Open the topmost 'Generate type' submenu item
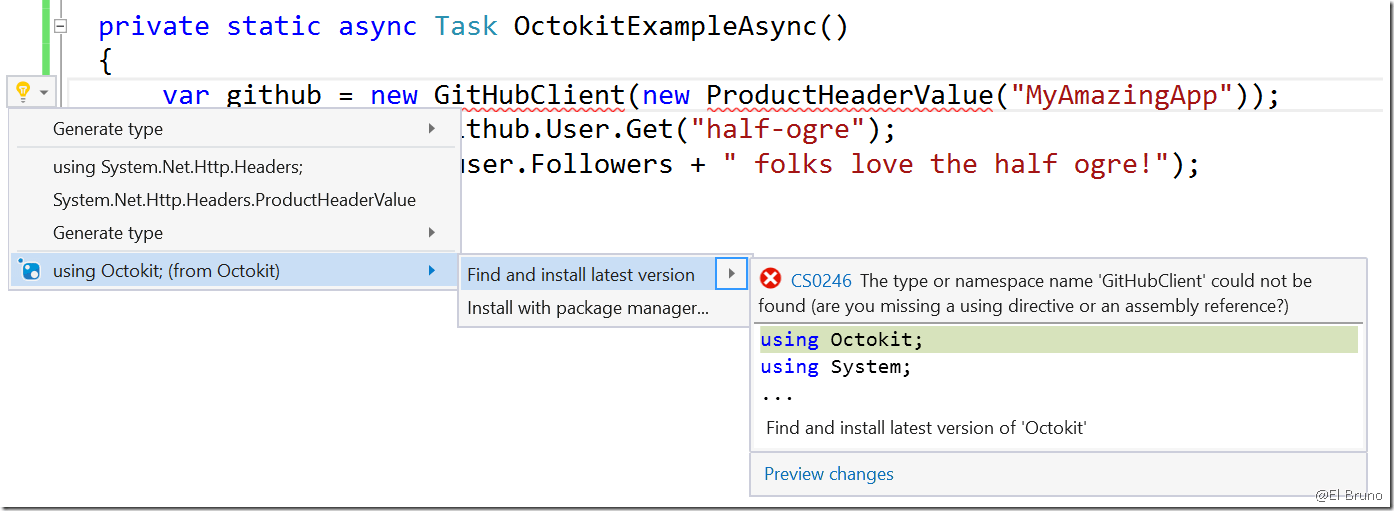 [x=108, y=129]
